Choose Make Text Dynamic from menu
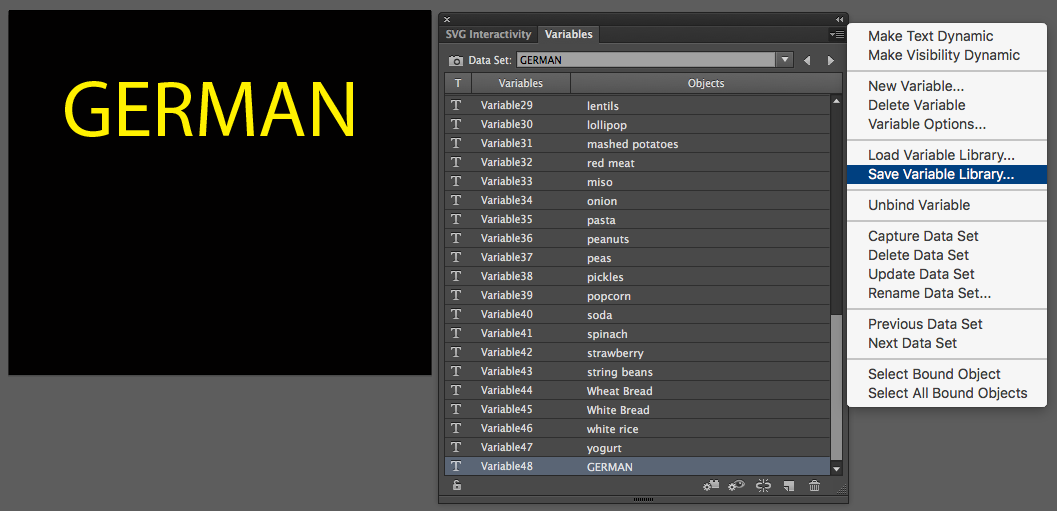Image resolution: width=1057 pixels, height=511 pixels. click(930, 36)
